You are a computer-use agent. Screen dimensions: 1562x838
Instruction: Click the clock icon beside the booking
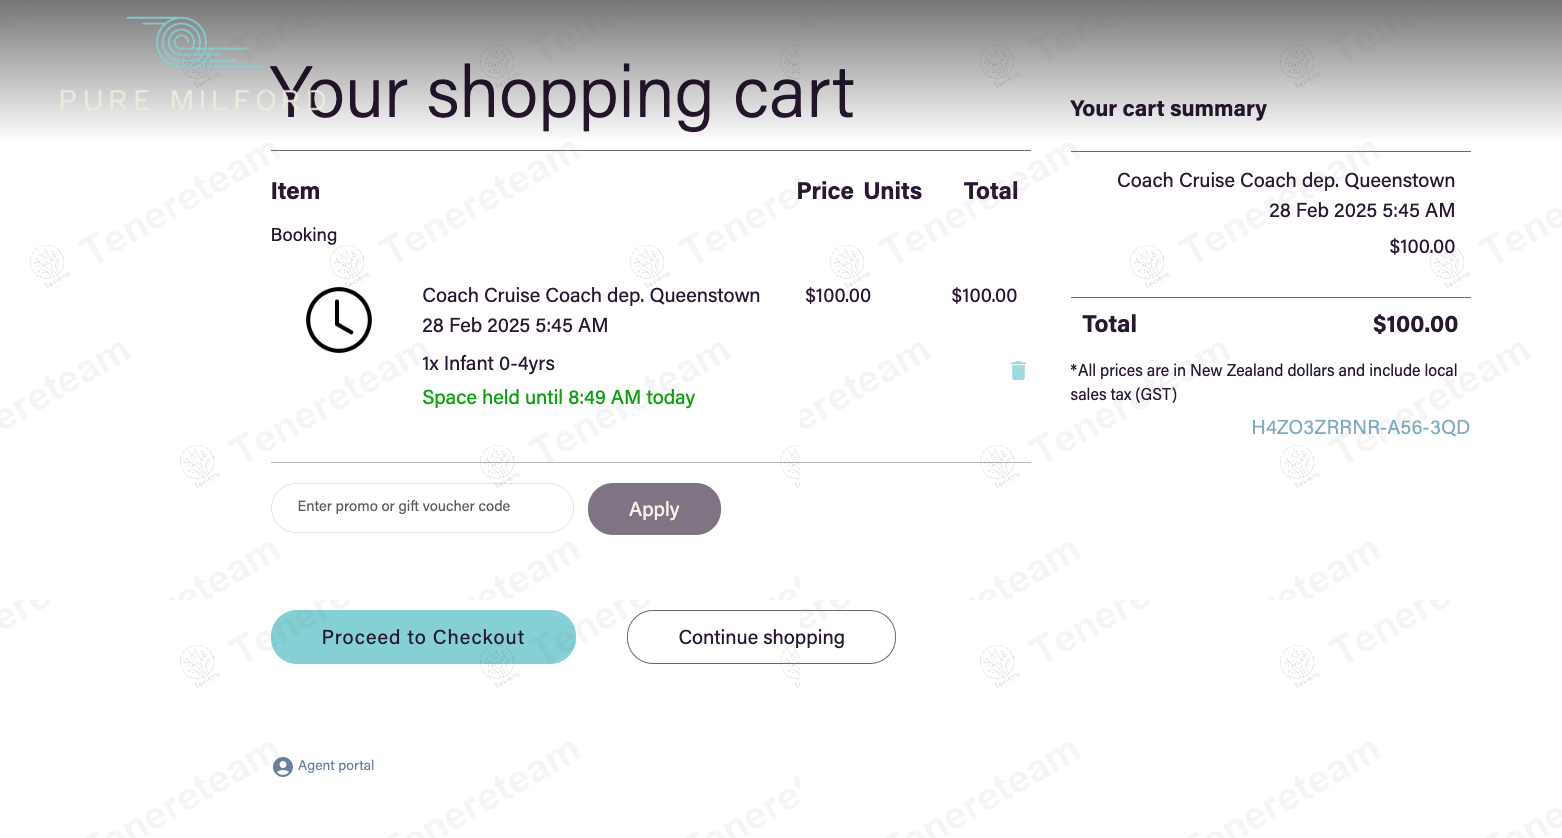339,320
